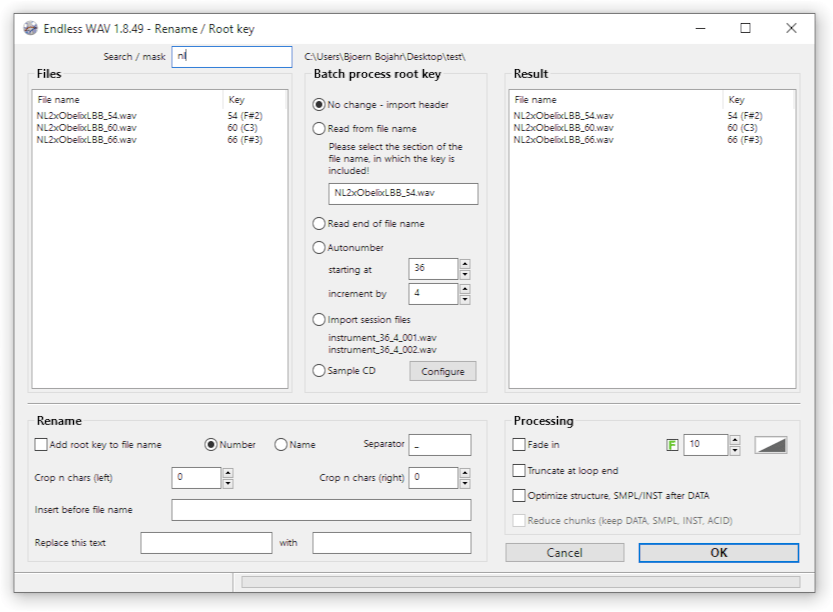The image size is (833, 612).
Task: Click example text 'instrument_36_4_001.wav'
Action: click(x=382, y=338)
